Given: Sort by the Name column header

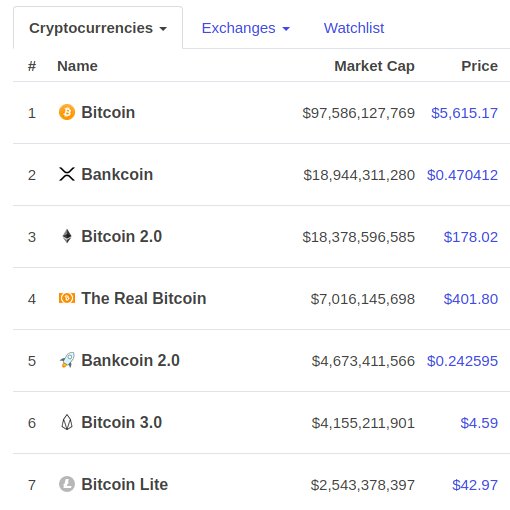Looking at the screenshot, I should click(x=77, y=66).
